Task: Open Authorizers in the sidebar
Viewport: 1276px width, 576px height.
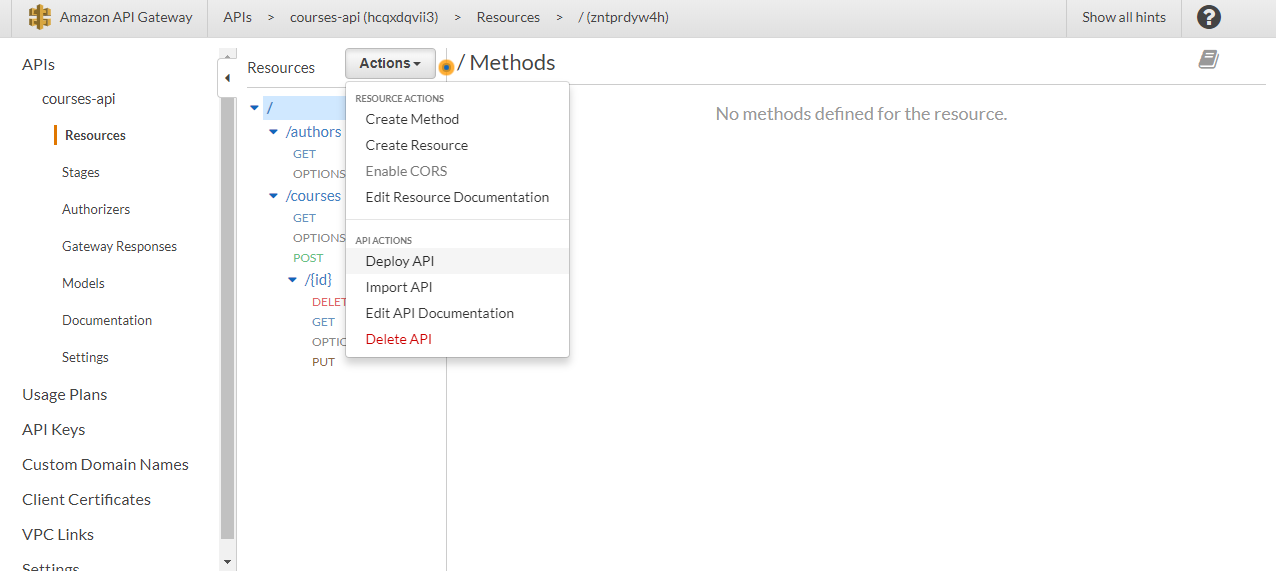Action: 96,209
